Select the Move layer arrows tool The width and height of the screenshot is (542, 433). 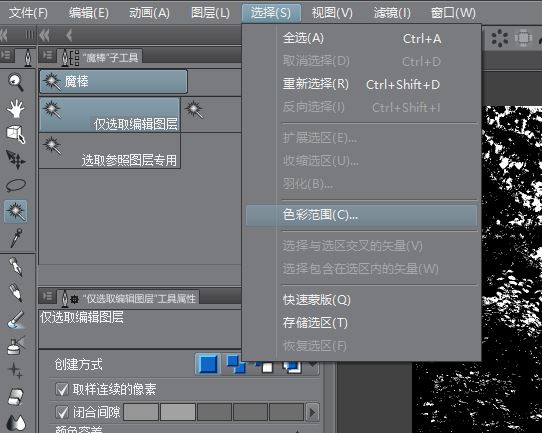pyautogui.click(x=16, y=160)
